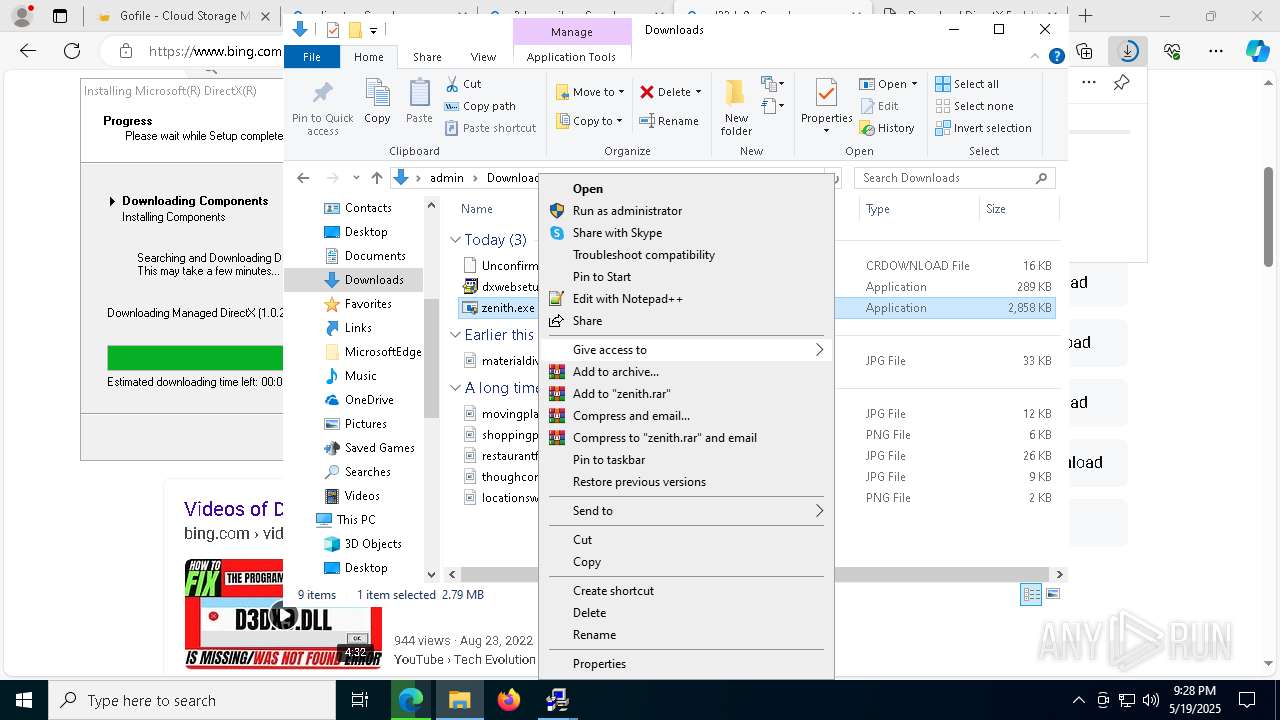Open Application Tools tab
The height and width of the screenshot is (720, 1280).
571,57
